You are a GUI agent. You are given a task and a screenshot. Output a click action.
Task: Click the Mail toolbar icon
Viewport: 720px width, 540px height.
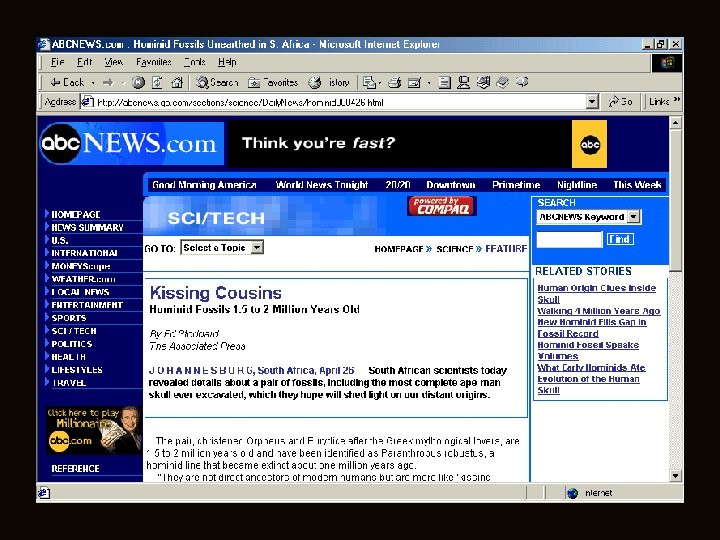[369, 83]
